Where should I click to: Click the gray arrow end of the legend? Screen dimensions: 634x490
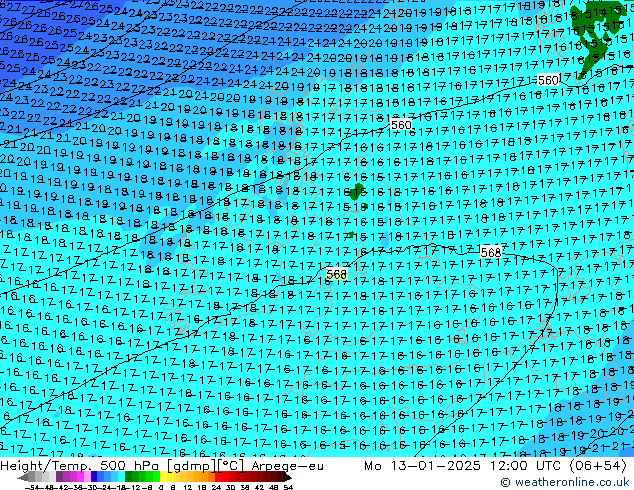(23, 477)
